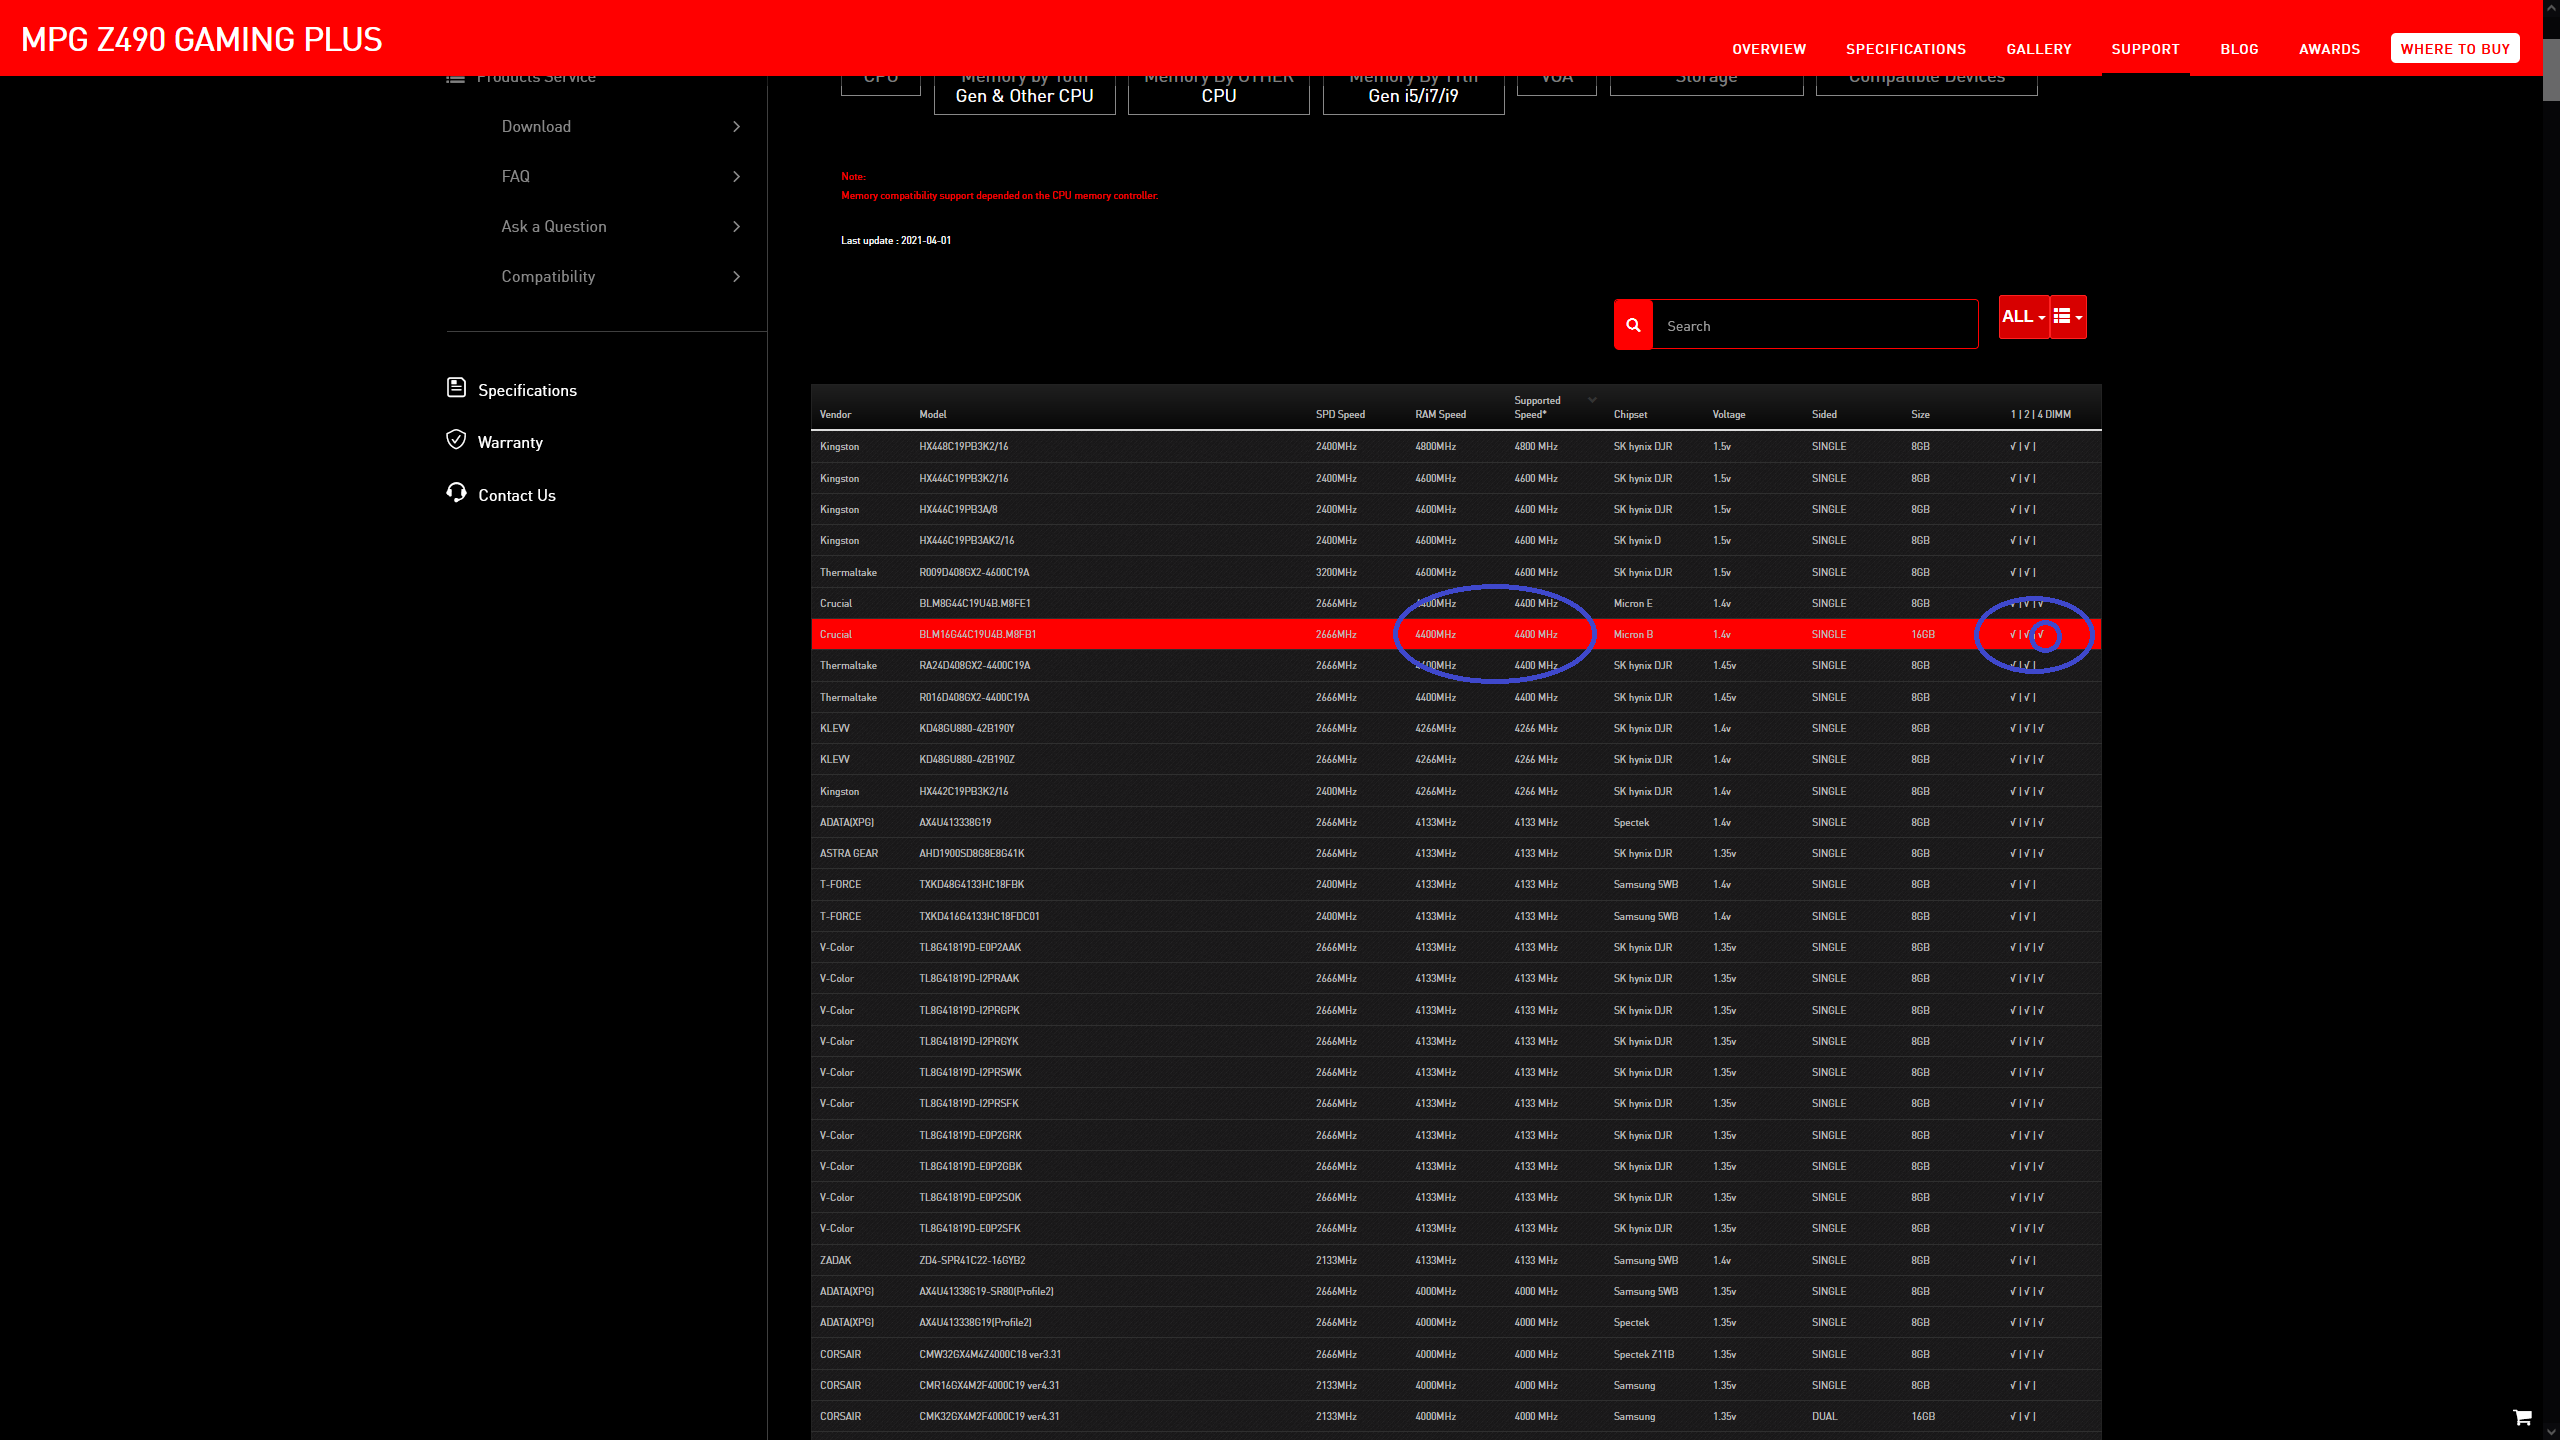Click model HX448C19PB3K2/16 cell
2560x1440 pixels.
(963, 446)
